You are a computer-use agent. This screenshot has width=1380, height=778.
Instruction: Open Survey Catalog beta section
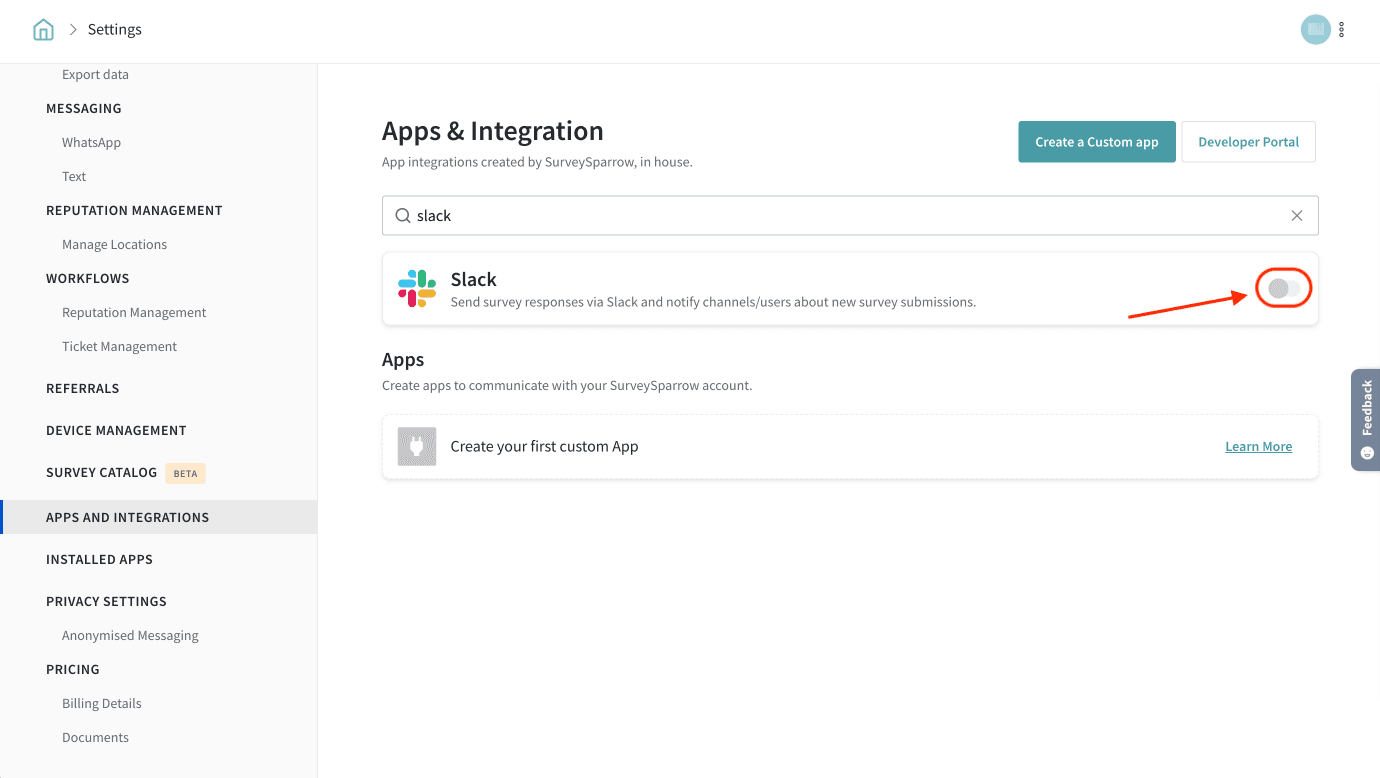click(101, 473)
